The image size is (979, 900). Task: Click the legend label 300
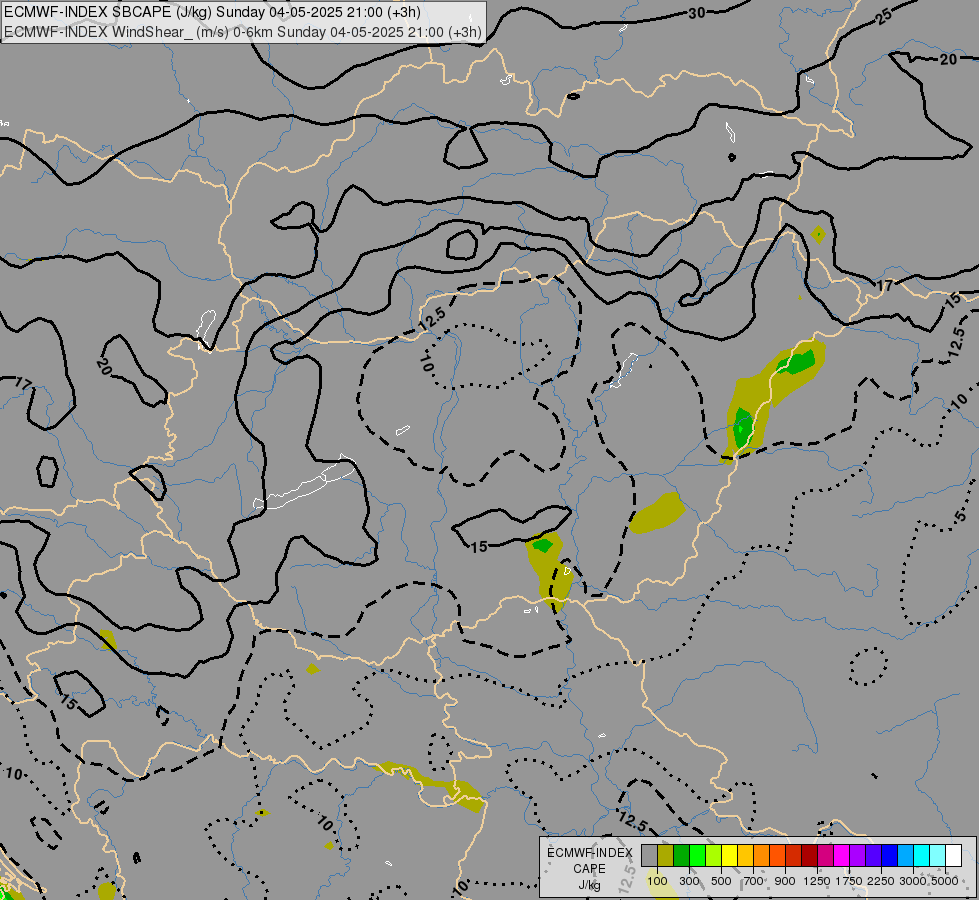click(x=689, y=881)
